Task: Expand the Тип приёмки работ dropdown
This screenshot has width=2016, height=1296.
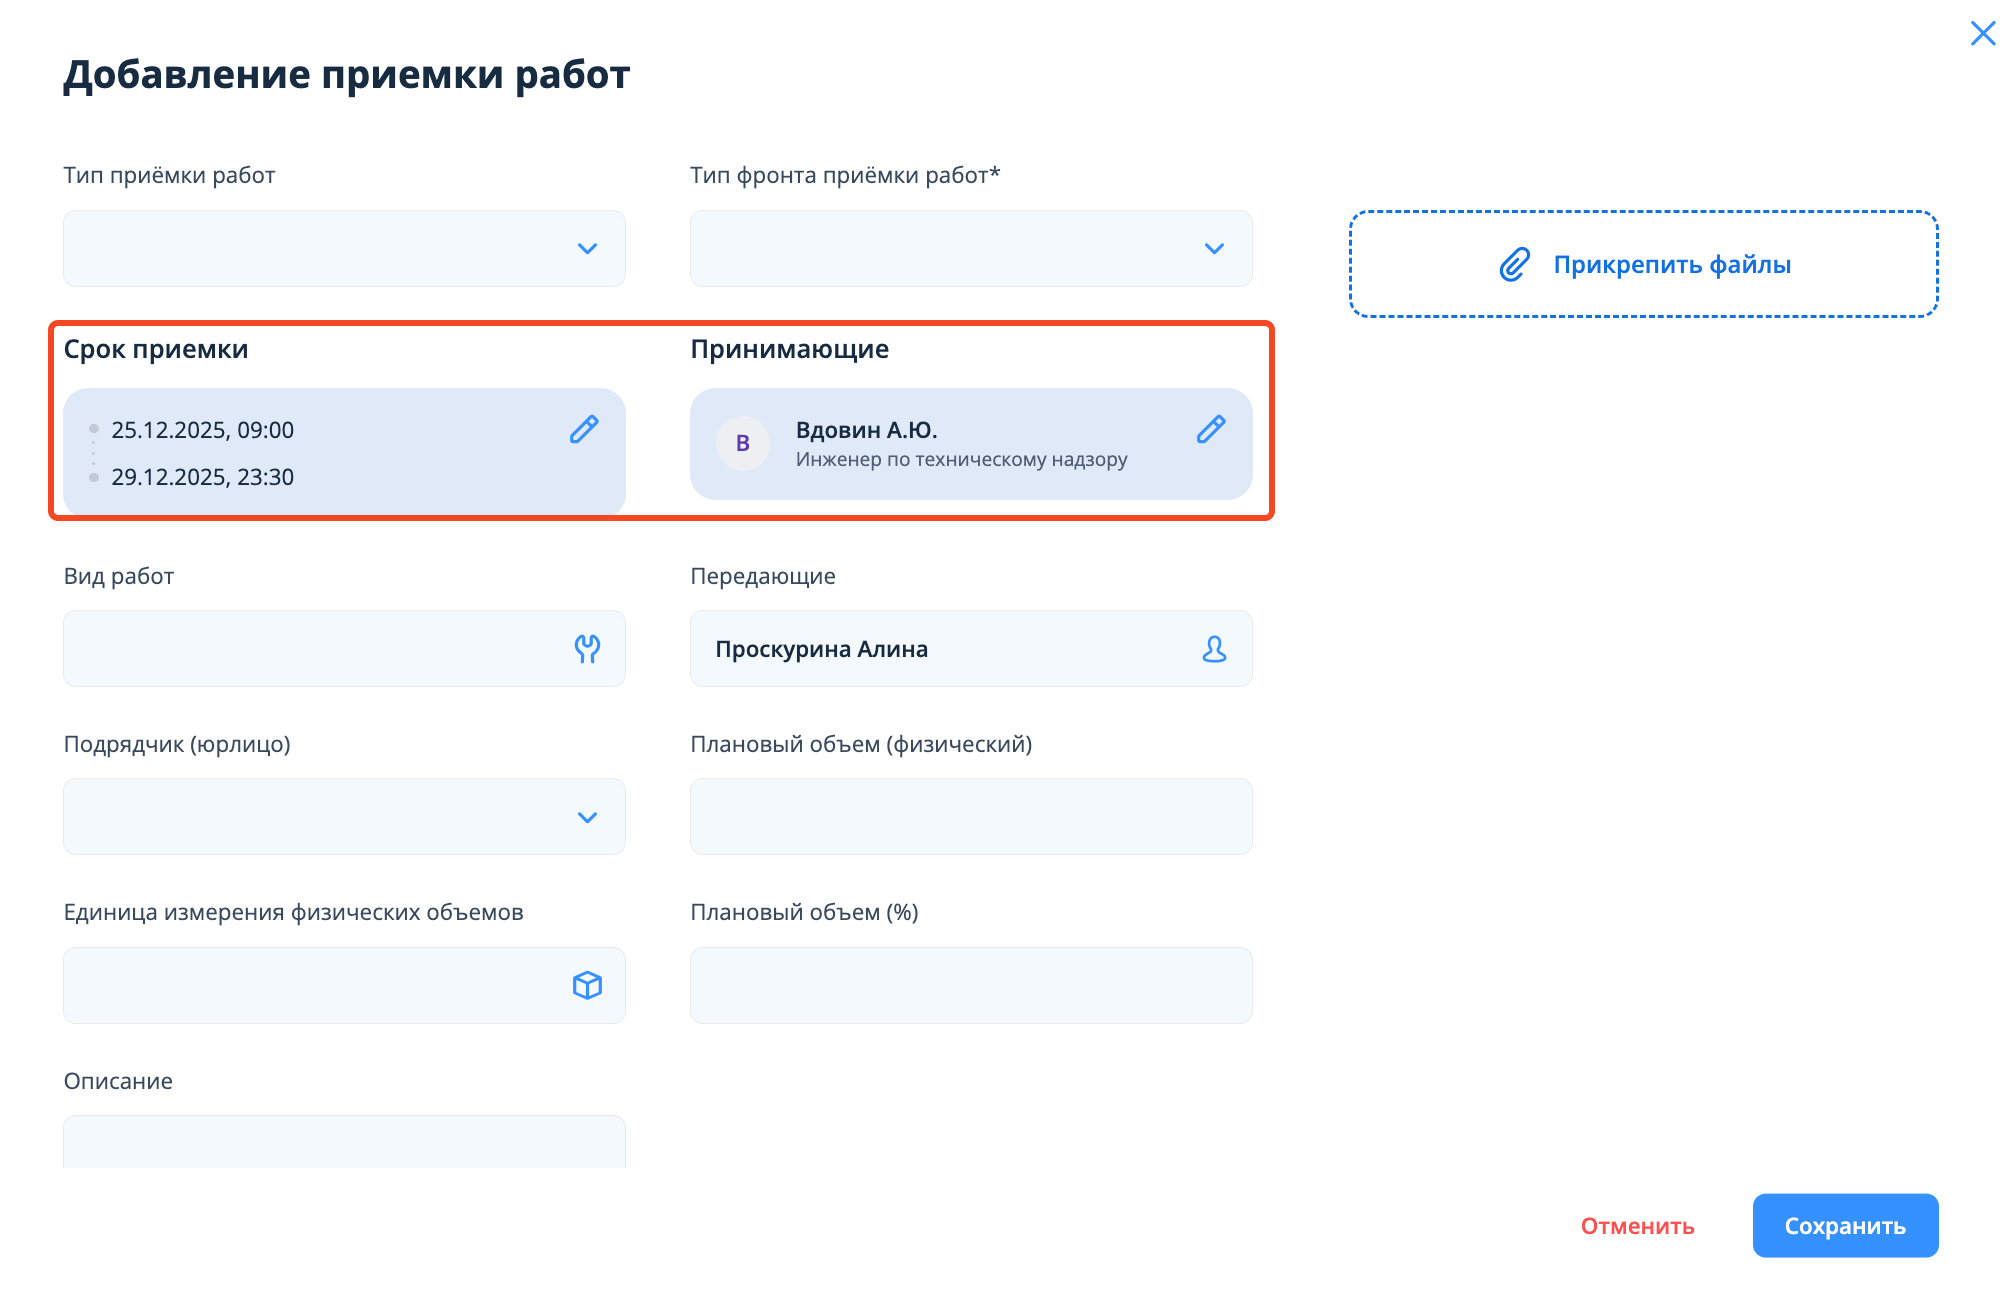Action: (x=587, y=249)
